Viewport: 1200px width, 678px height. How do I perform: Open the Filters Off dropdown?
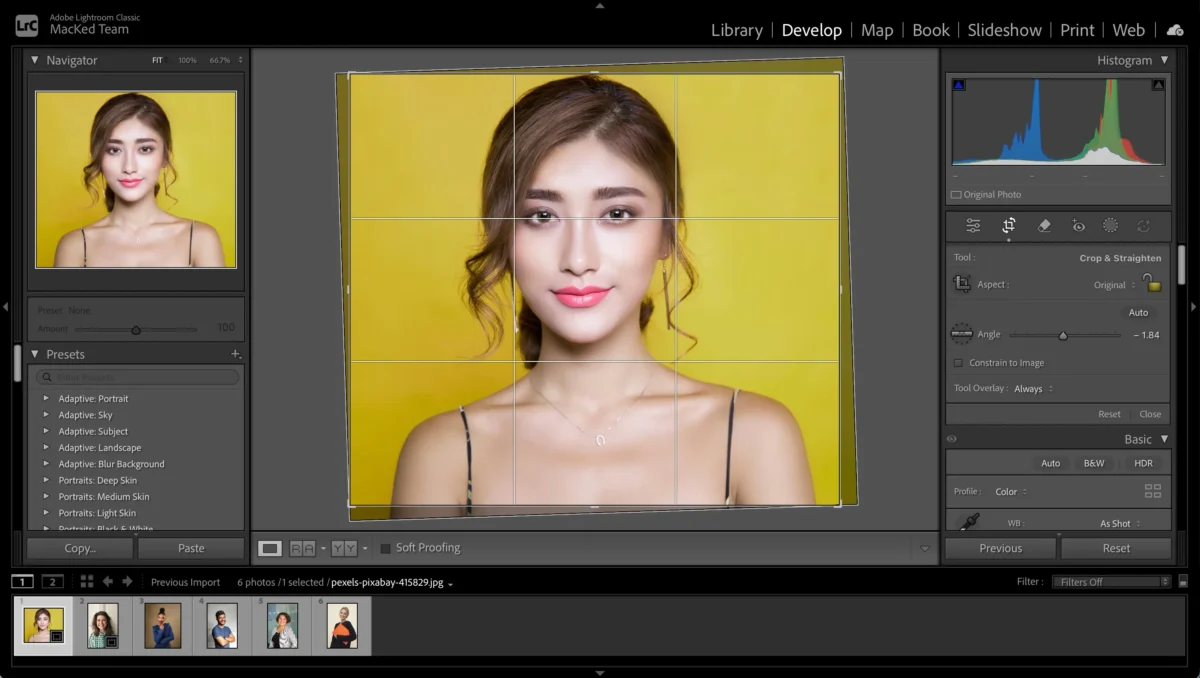tap(1110, 581)
